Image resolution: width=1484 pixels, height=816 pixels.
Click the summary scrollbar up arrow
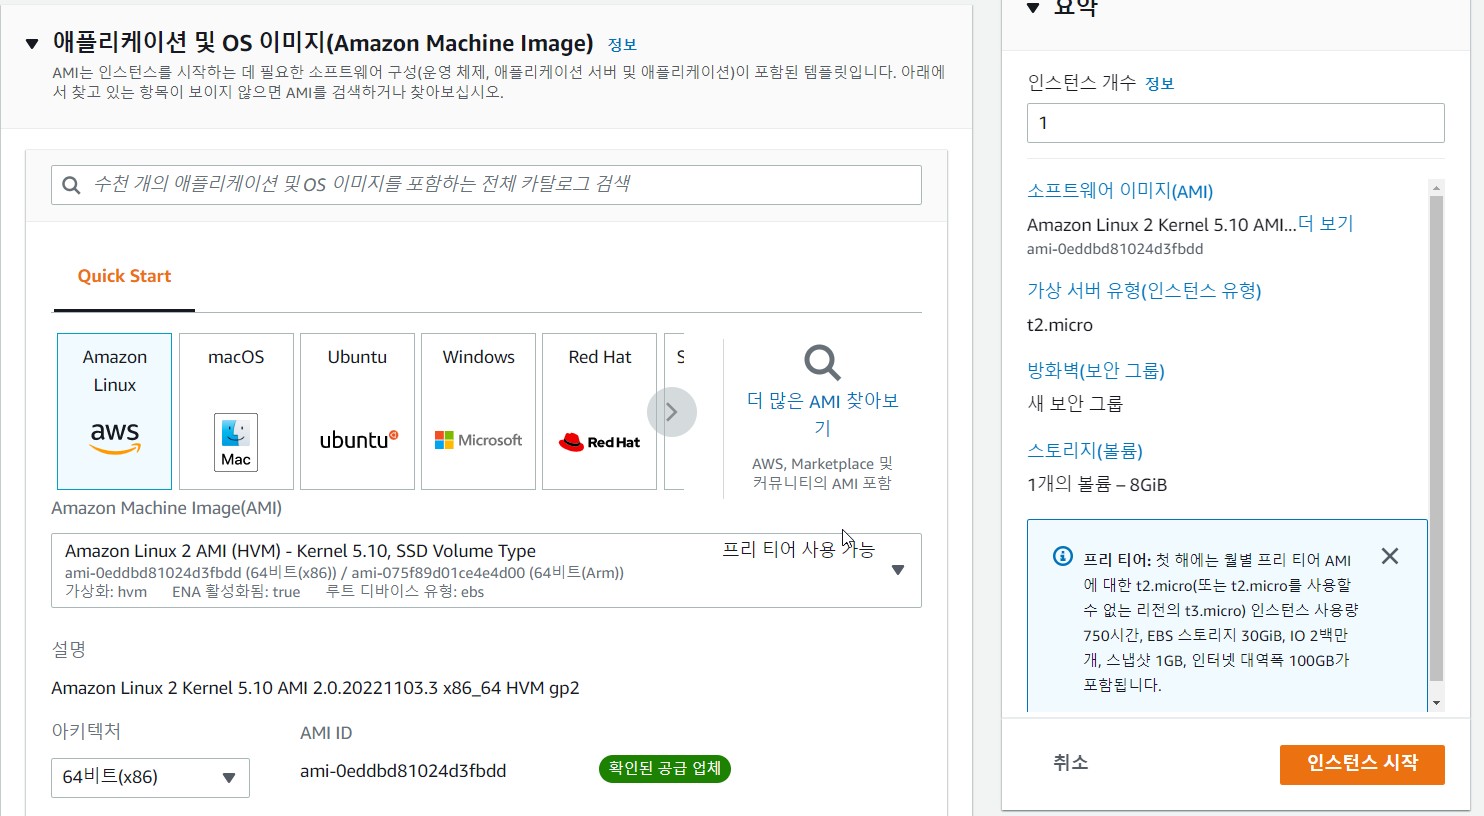coord(1436,187)
